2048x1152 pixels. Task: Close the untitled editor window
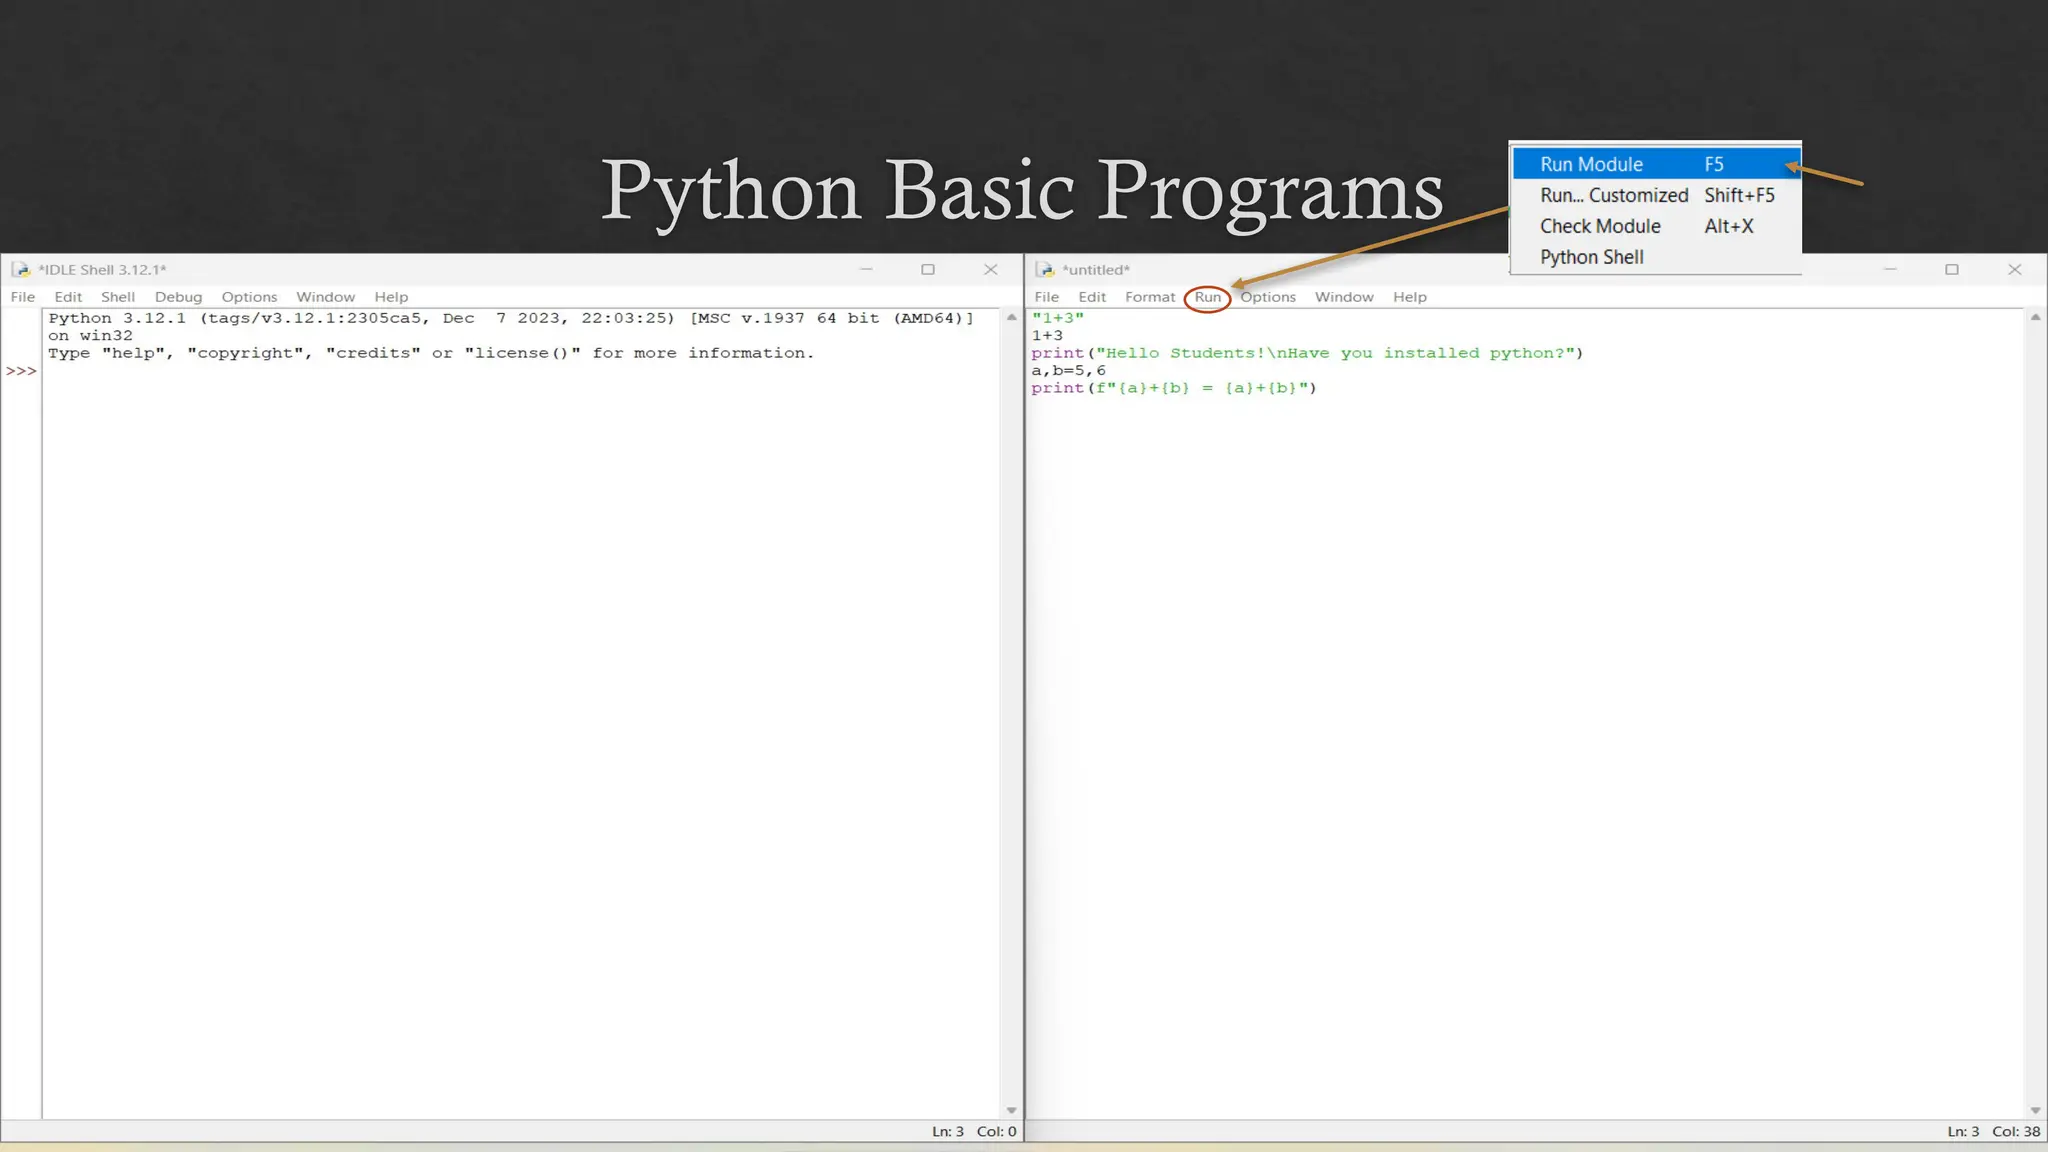[x=2014, y=270]
